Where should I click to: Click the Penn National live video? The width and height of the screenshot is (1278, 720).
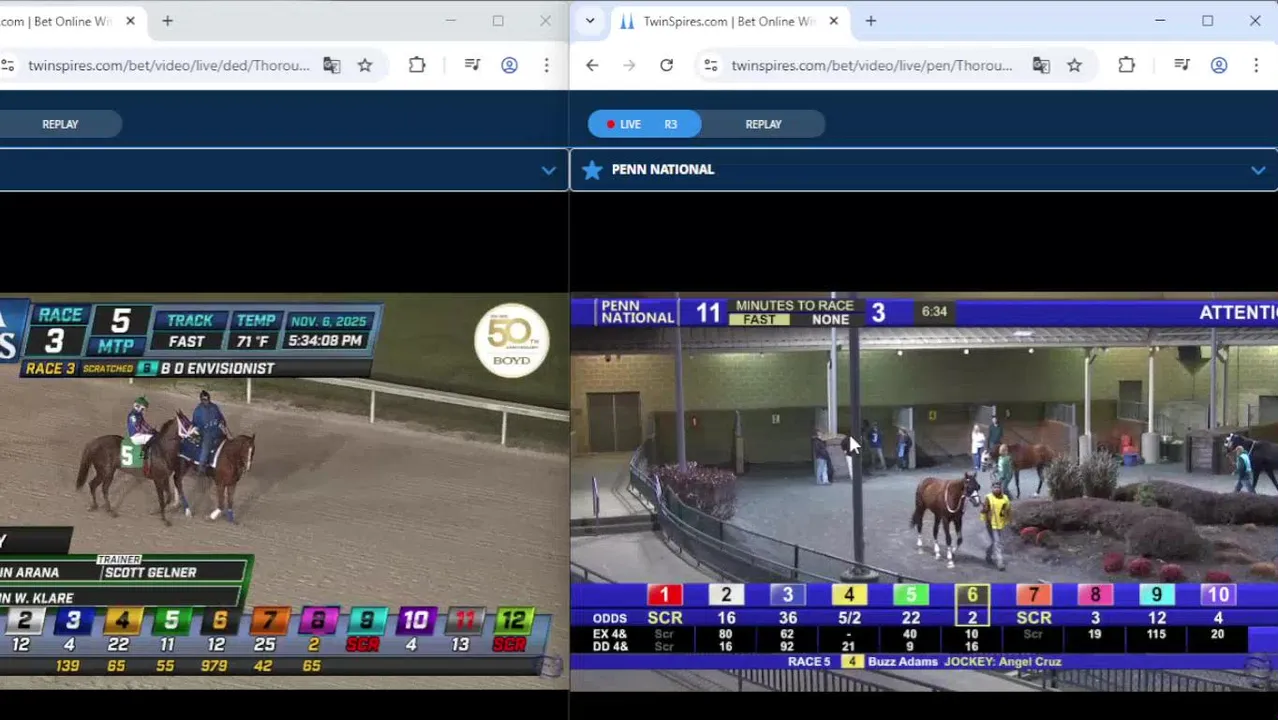pos(924,491)
